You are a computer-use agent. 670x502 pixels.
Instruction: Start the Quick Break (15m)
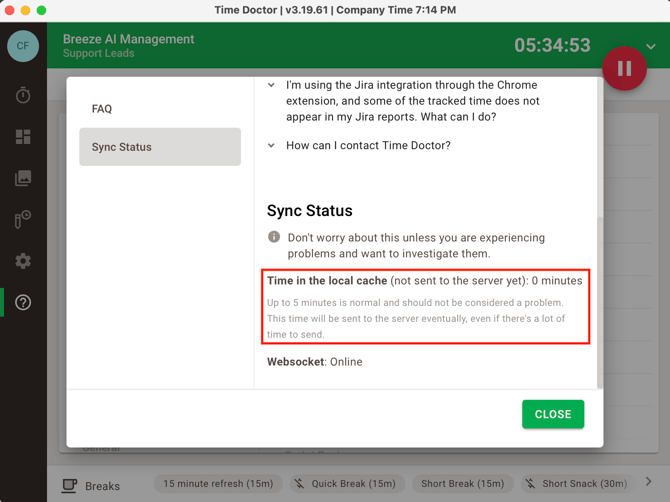[x=347, y=484]
